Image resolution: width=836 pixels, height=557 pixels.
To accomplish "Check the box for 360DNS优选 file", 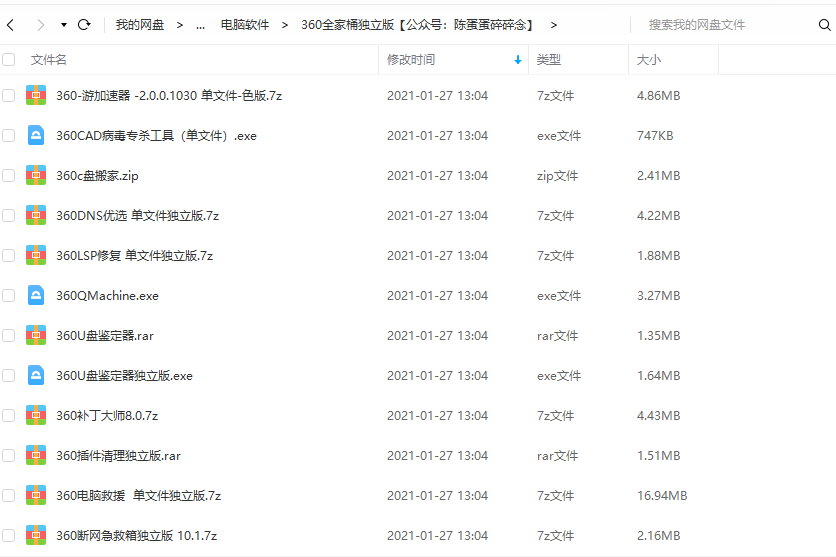I will point(9,215).
